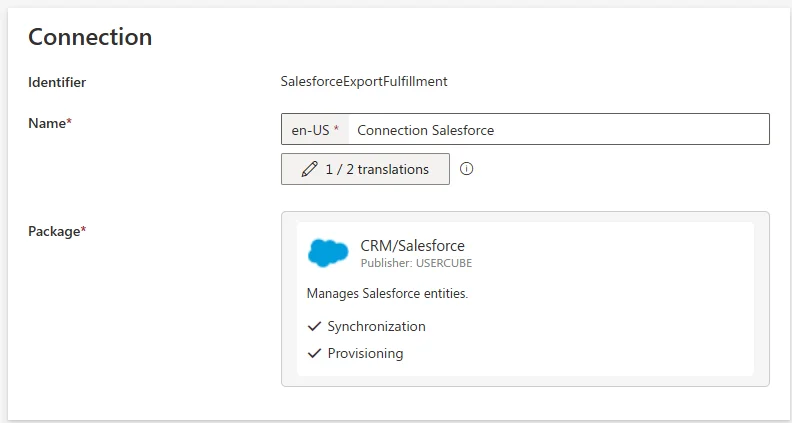This screenshot has height=423, width=792.
Task: Click the Provisioning checkmark icon
Action: [314, 353]
